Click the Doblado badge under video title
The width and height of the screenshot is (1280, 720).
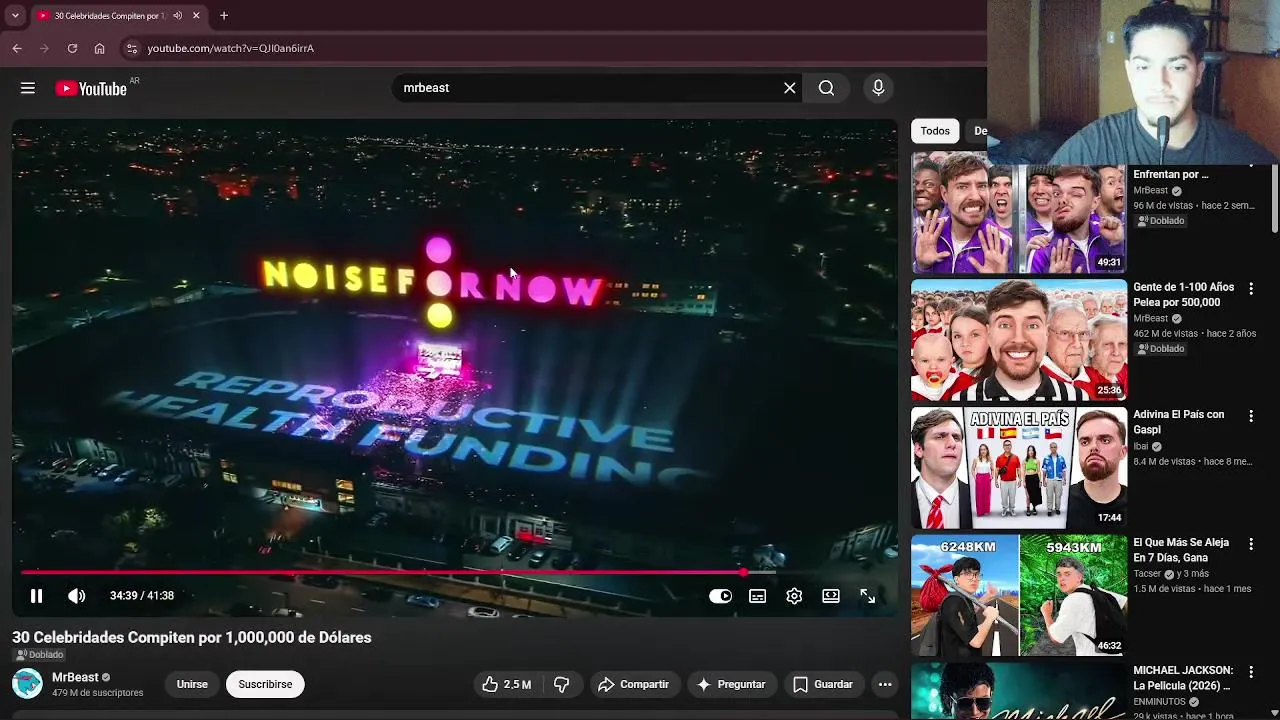(x=40, y=655)
